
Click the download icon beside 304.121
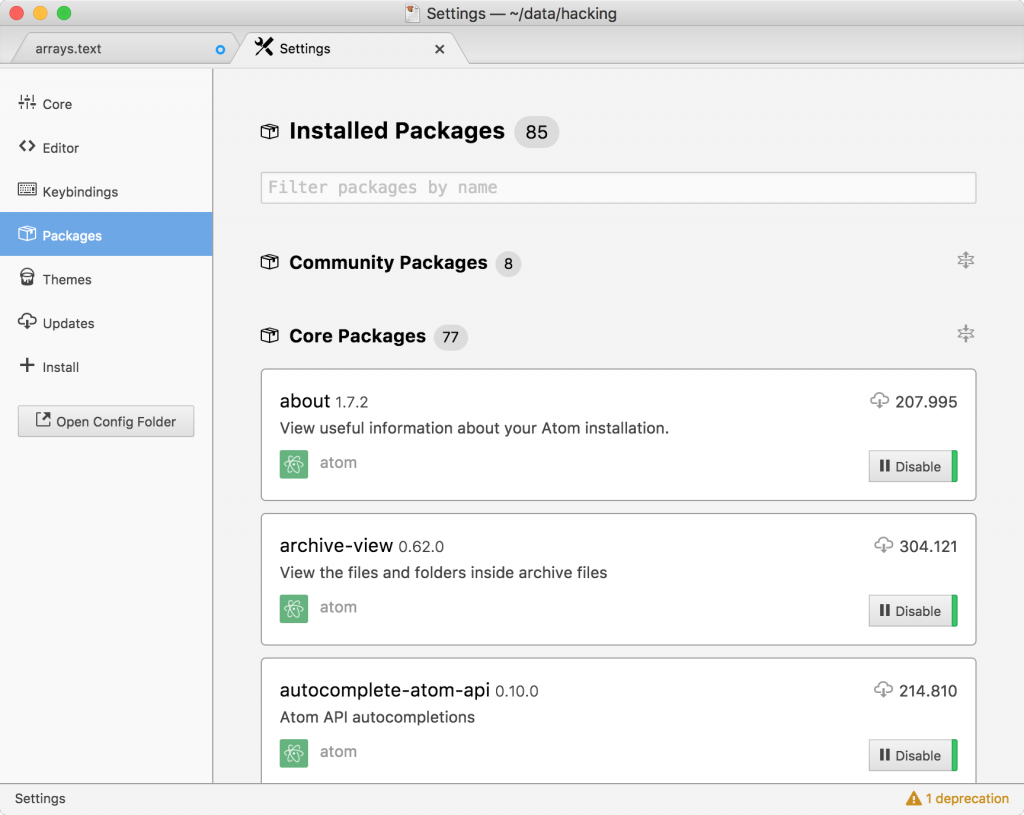coord(883,545)
